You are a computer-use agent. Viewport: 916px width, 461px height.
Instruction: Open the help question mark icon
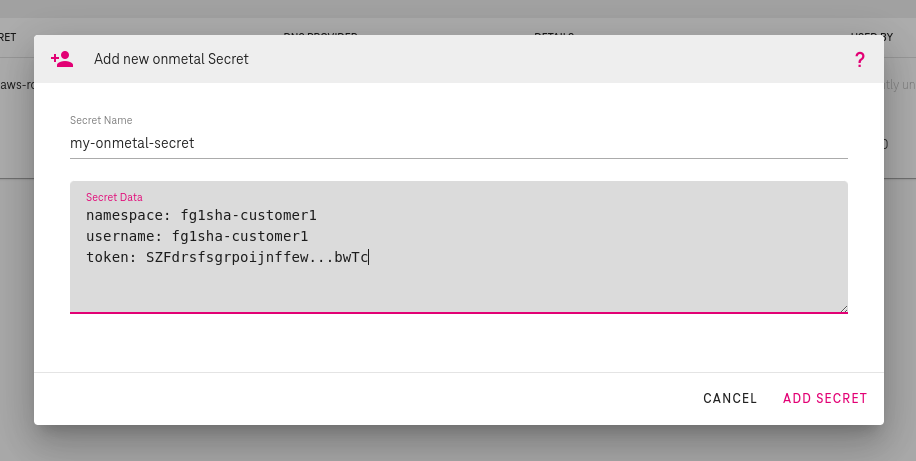click(859, 60)
